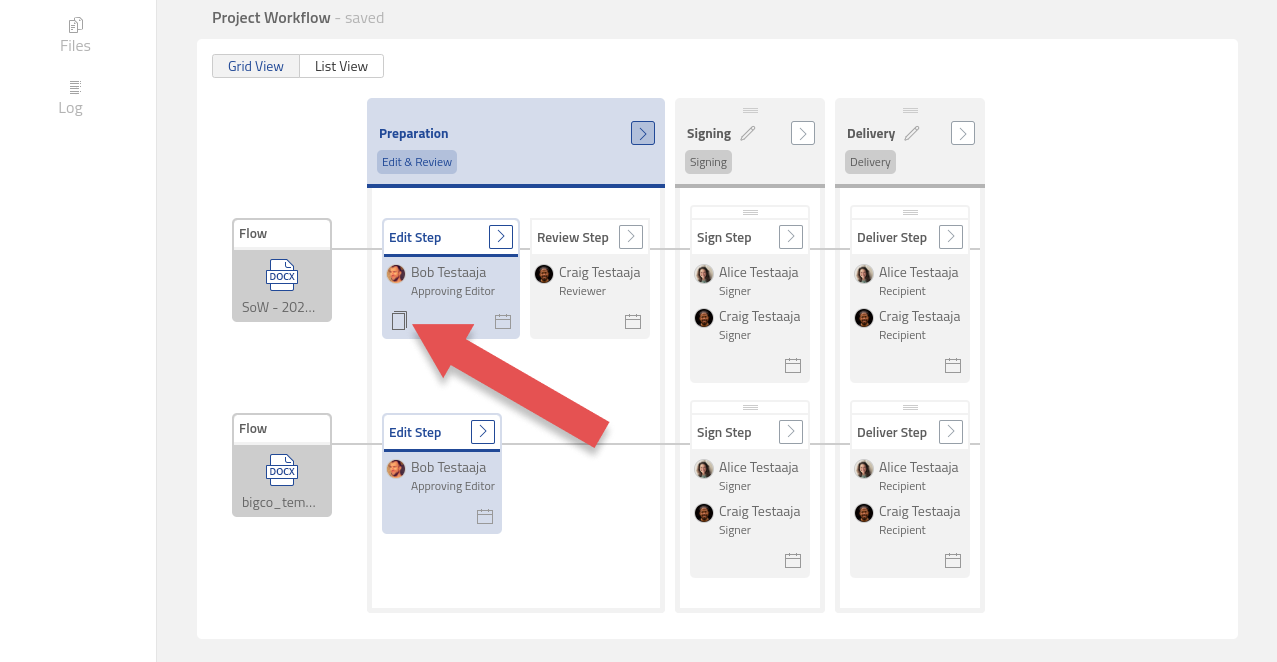The height and width of the screenshot is (662, 1277).
Task: Expand the Preparation stage chevron
Action: (642, 133)
